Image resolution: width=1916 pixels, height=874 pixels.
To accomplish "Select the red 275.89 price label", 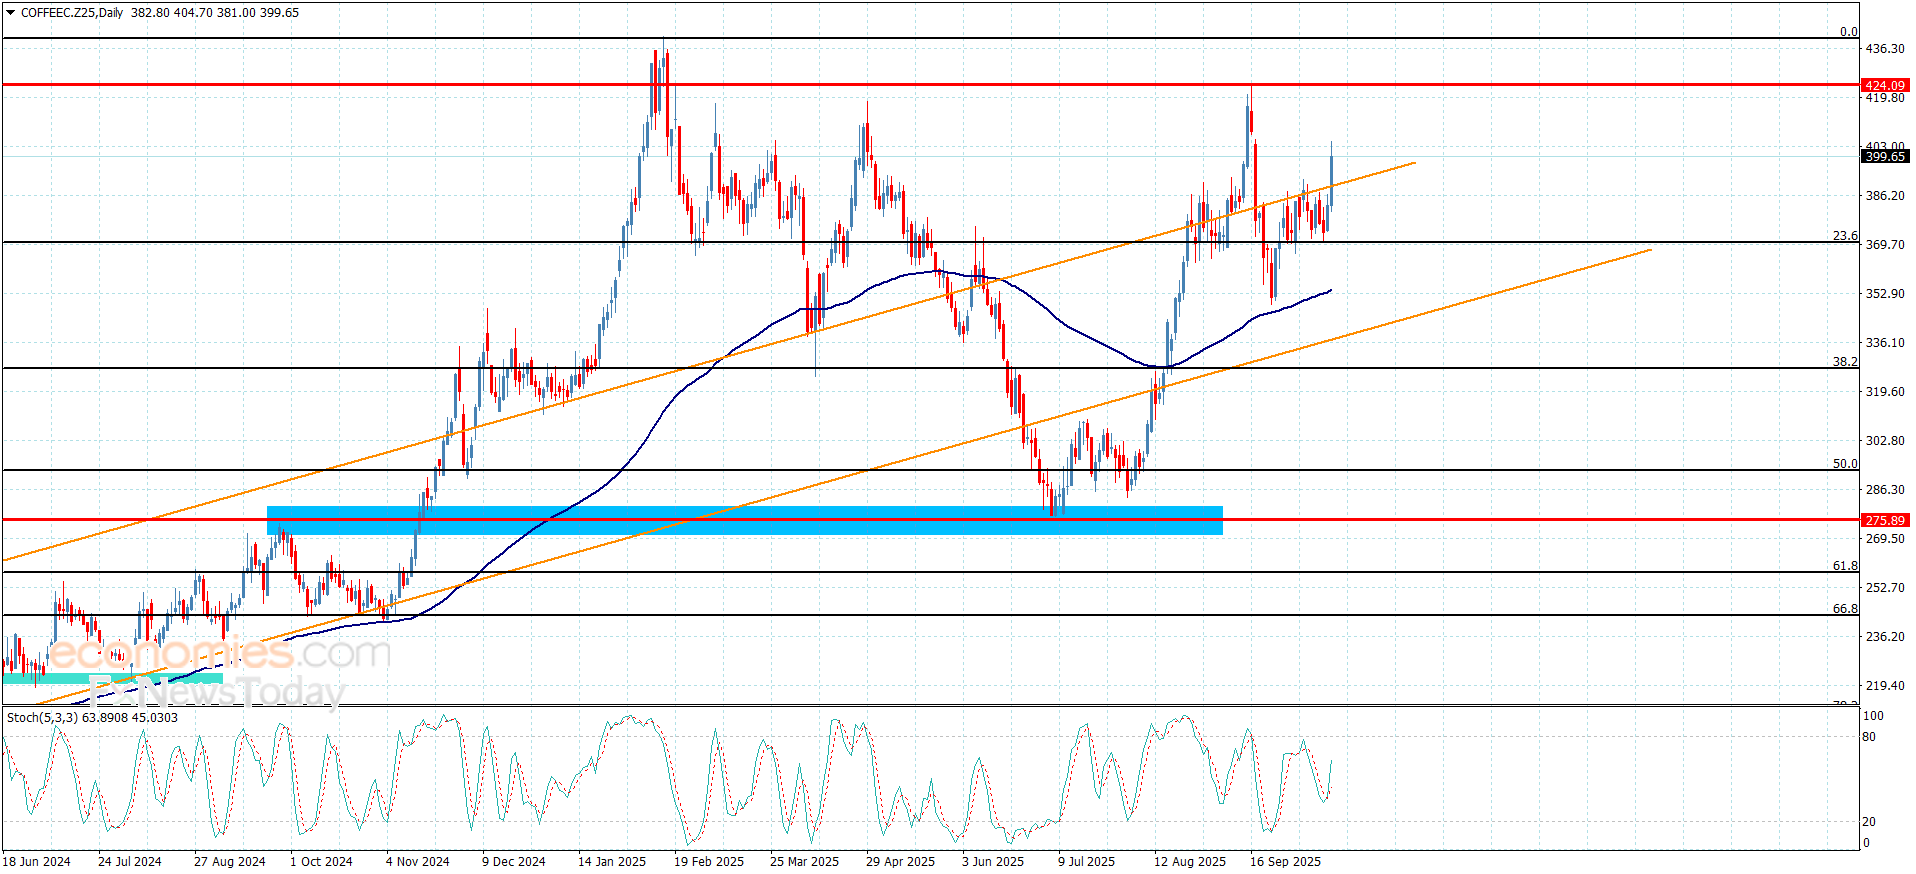I will pos(1885,520).
